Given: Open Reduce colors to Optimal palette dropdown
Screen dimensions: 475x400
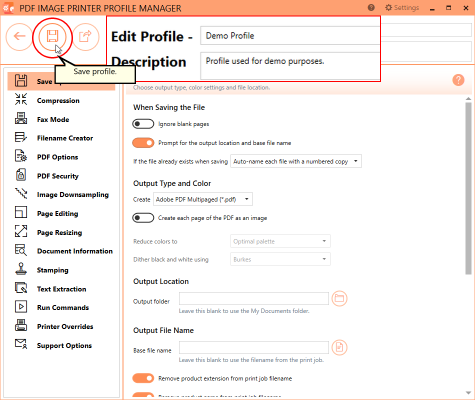Looking at the screenshot, I should click(280, 241).
